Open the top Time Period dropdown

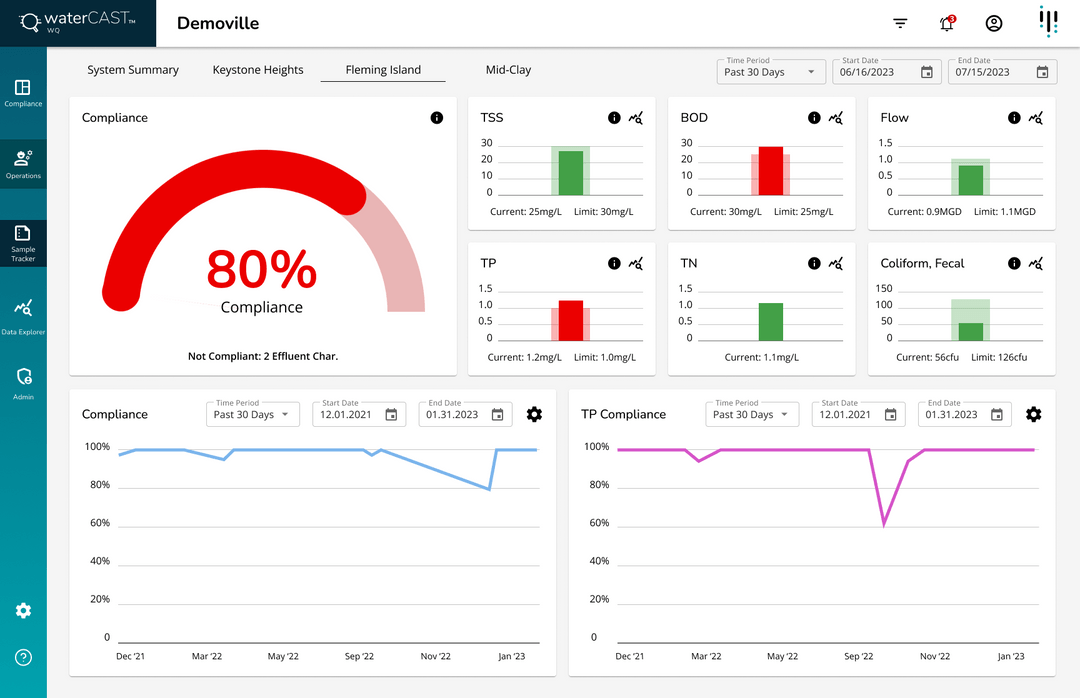[769, 71]
